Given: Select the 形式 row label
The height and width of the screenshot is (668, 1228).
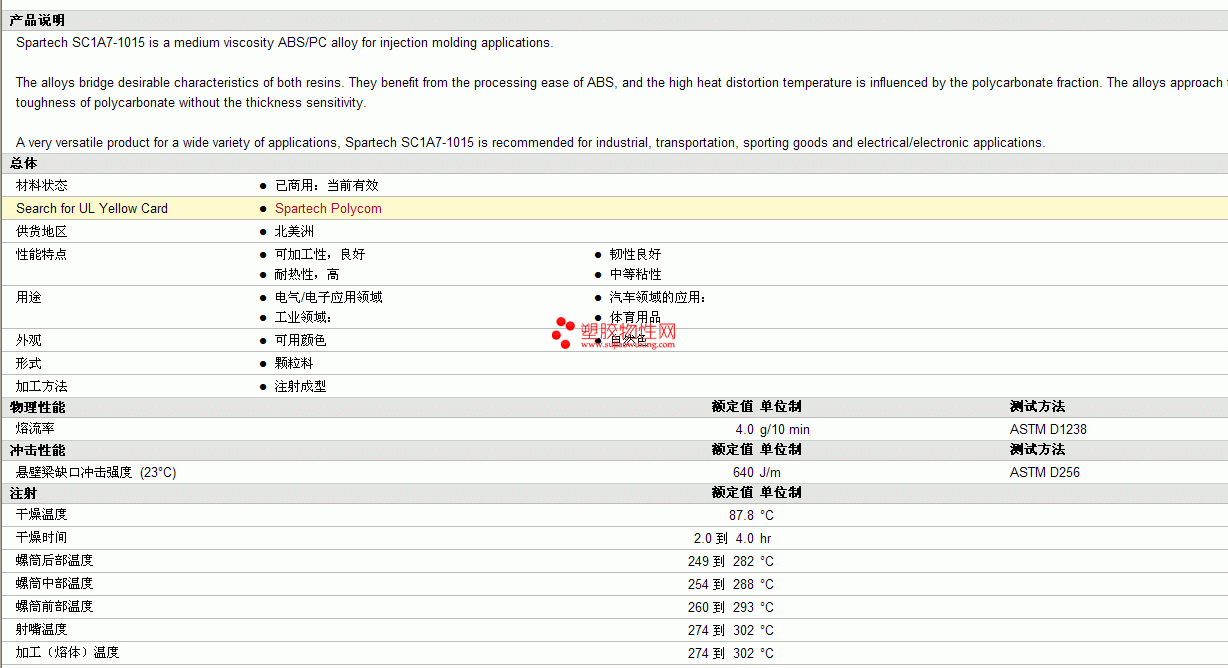Looking at the screenshot, I should tap(29, 364).
